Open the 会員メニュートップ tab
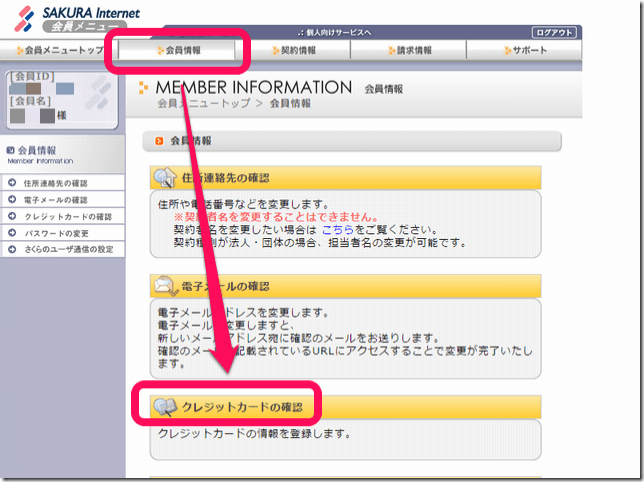 [x=59, y=50]
